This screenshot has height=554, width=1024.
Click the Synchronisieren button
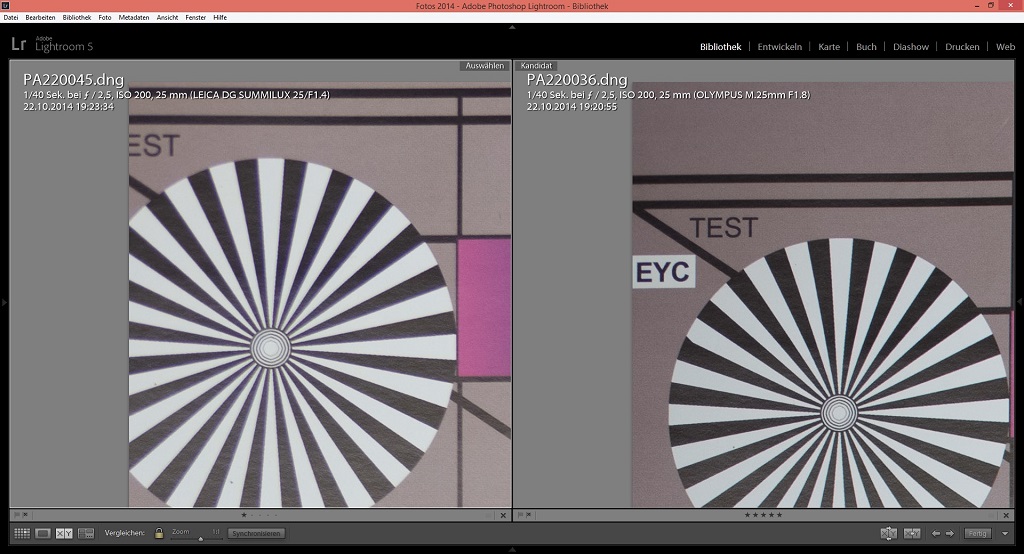pos(257,534)
